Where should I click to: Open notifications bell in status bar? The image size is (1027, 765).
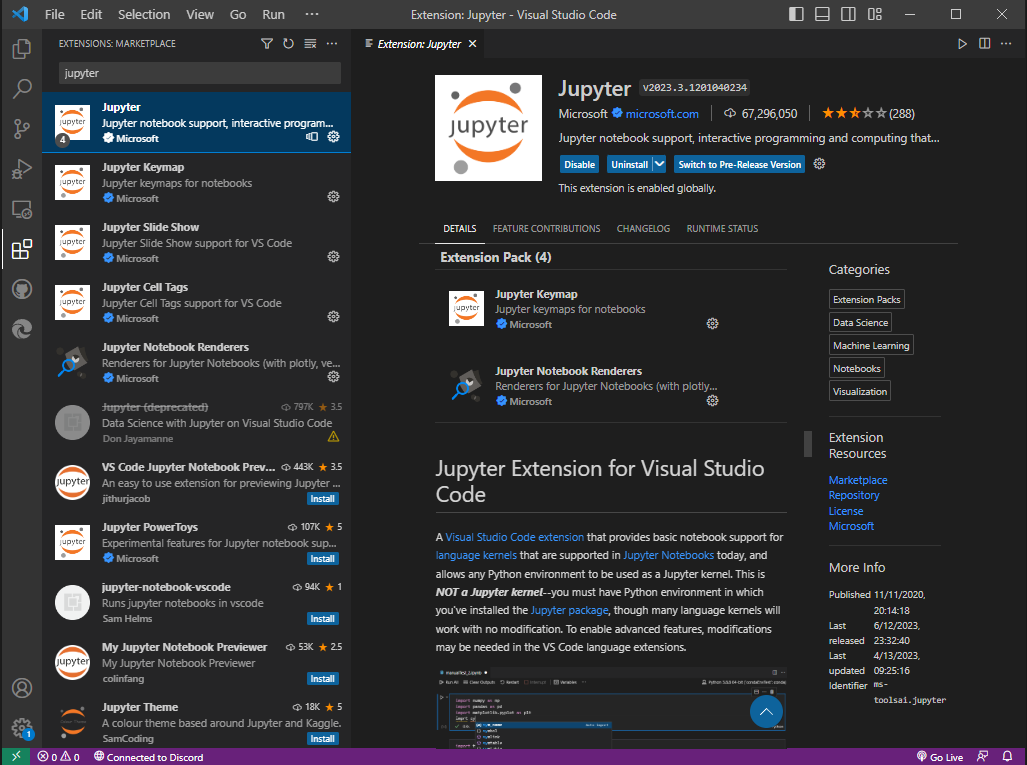pos(1008,756)
